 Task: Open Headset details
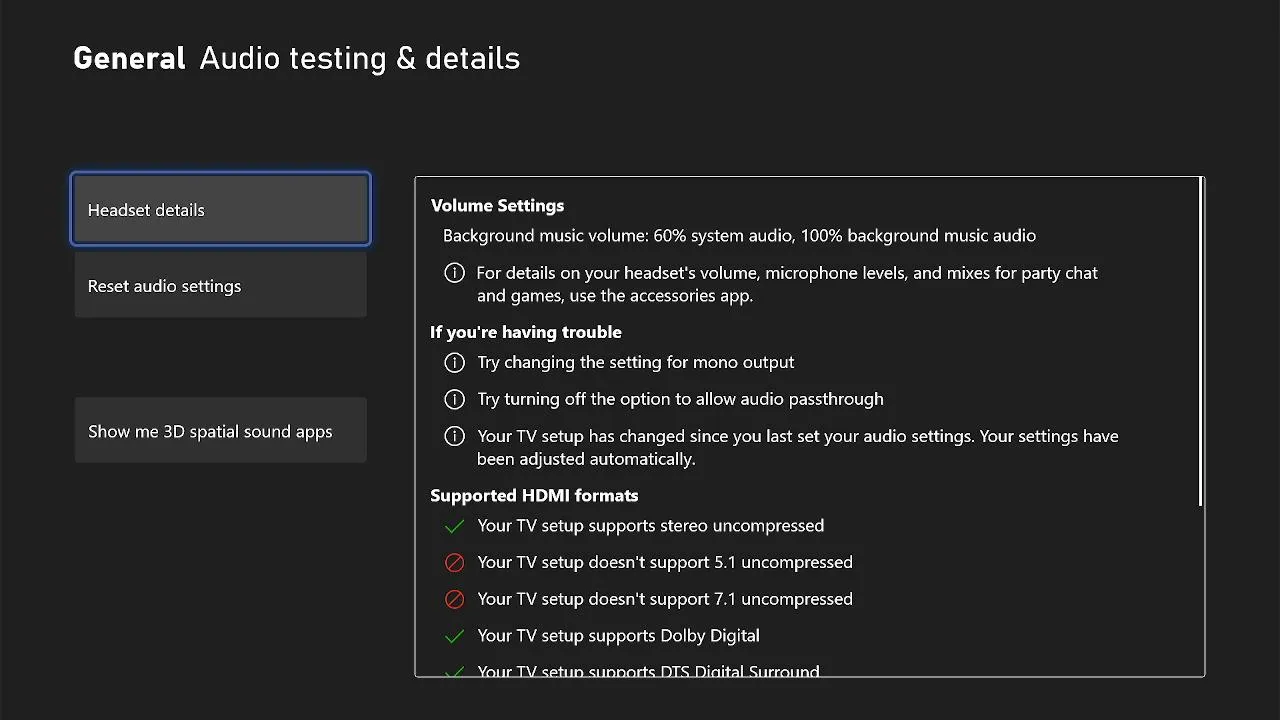pos(220,210)
